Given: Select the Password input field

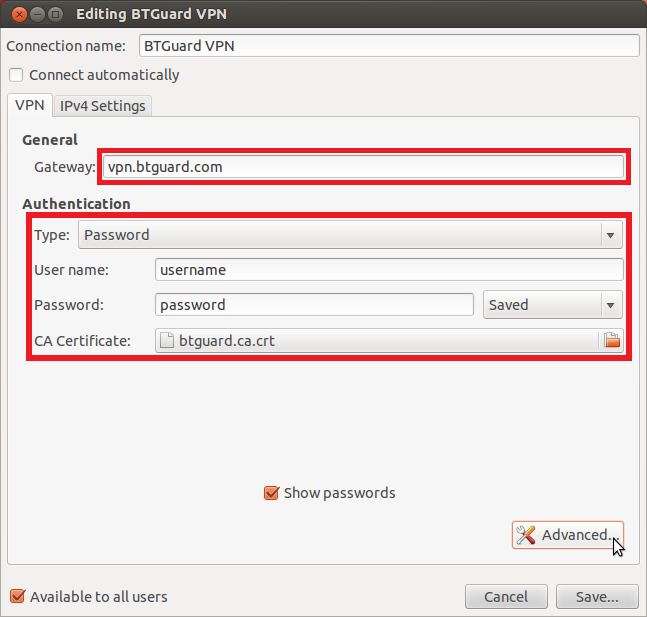Looking at the screenshot, I should point(314,305).
